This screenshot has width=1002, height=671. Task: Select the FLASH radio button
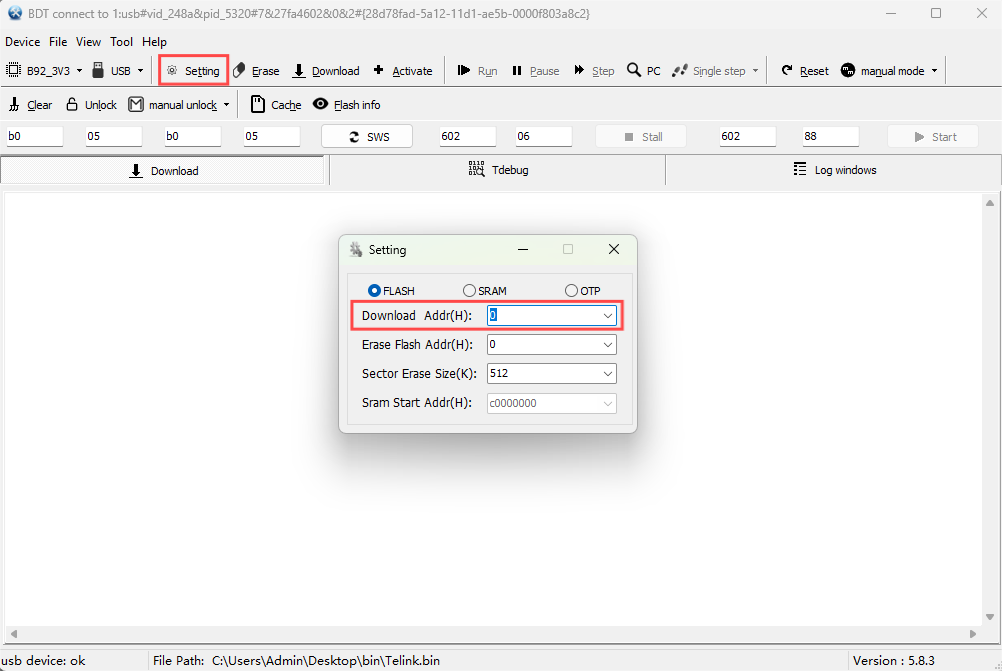point(374,291)
